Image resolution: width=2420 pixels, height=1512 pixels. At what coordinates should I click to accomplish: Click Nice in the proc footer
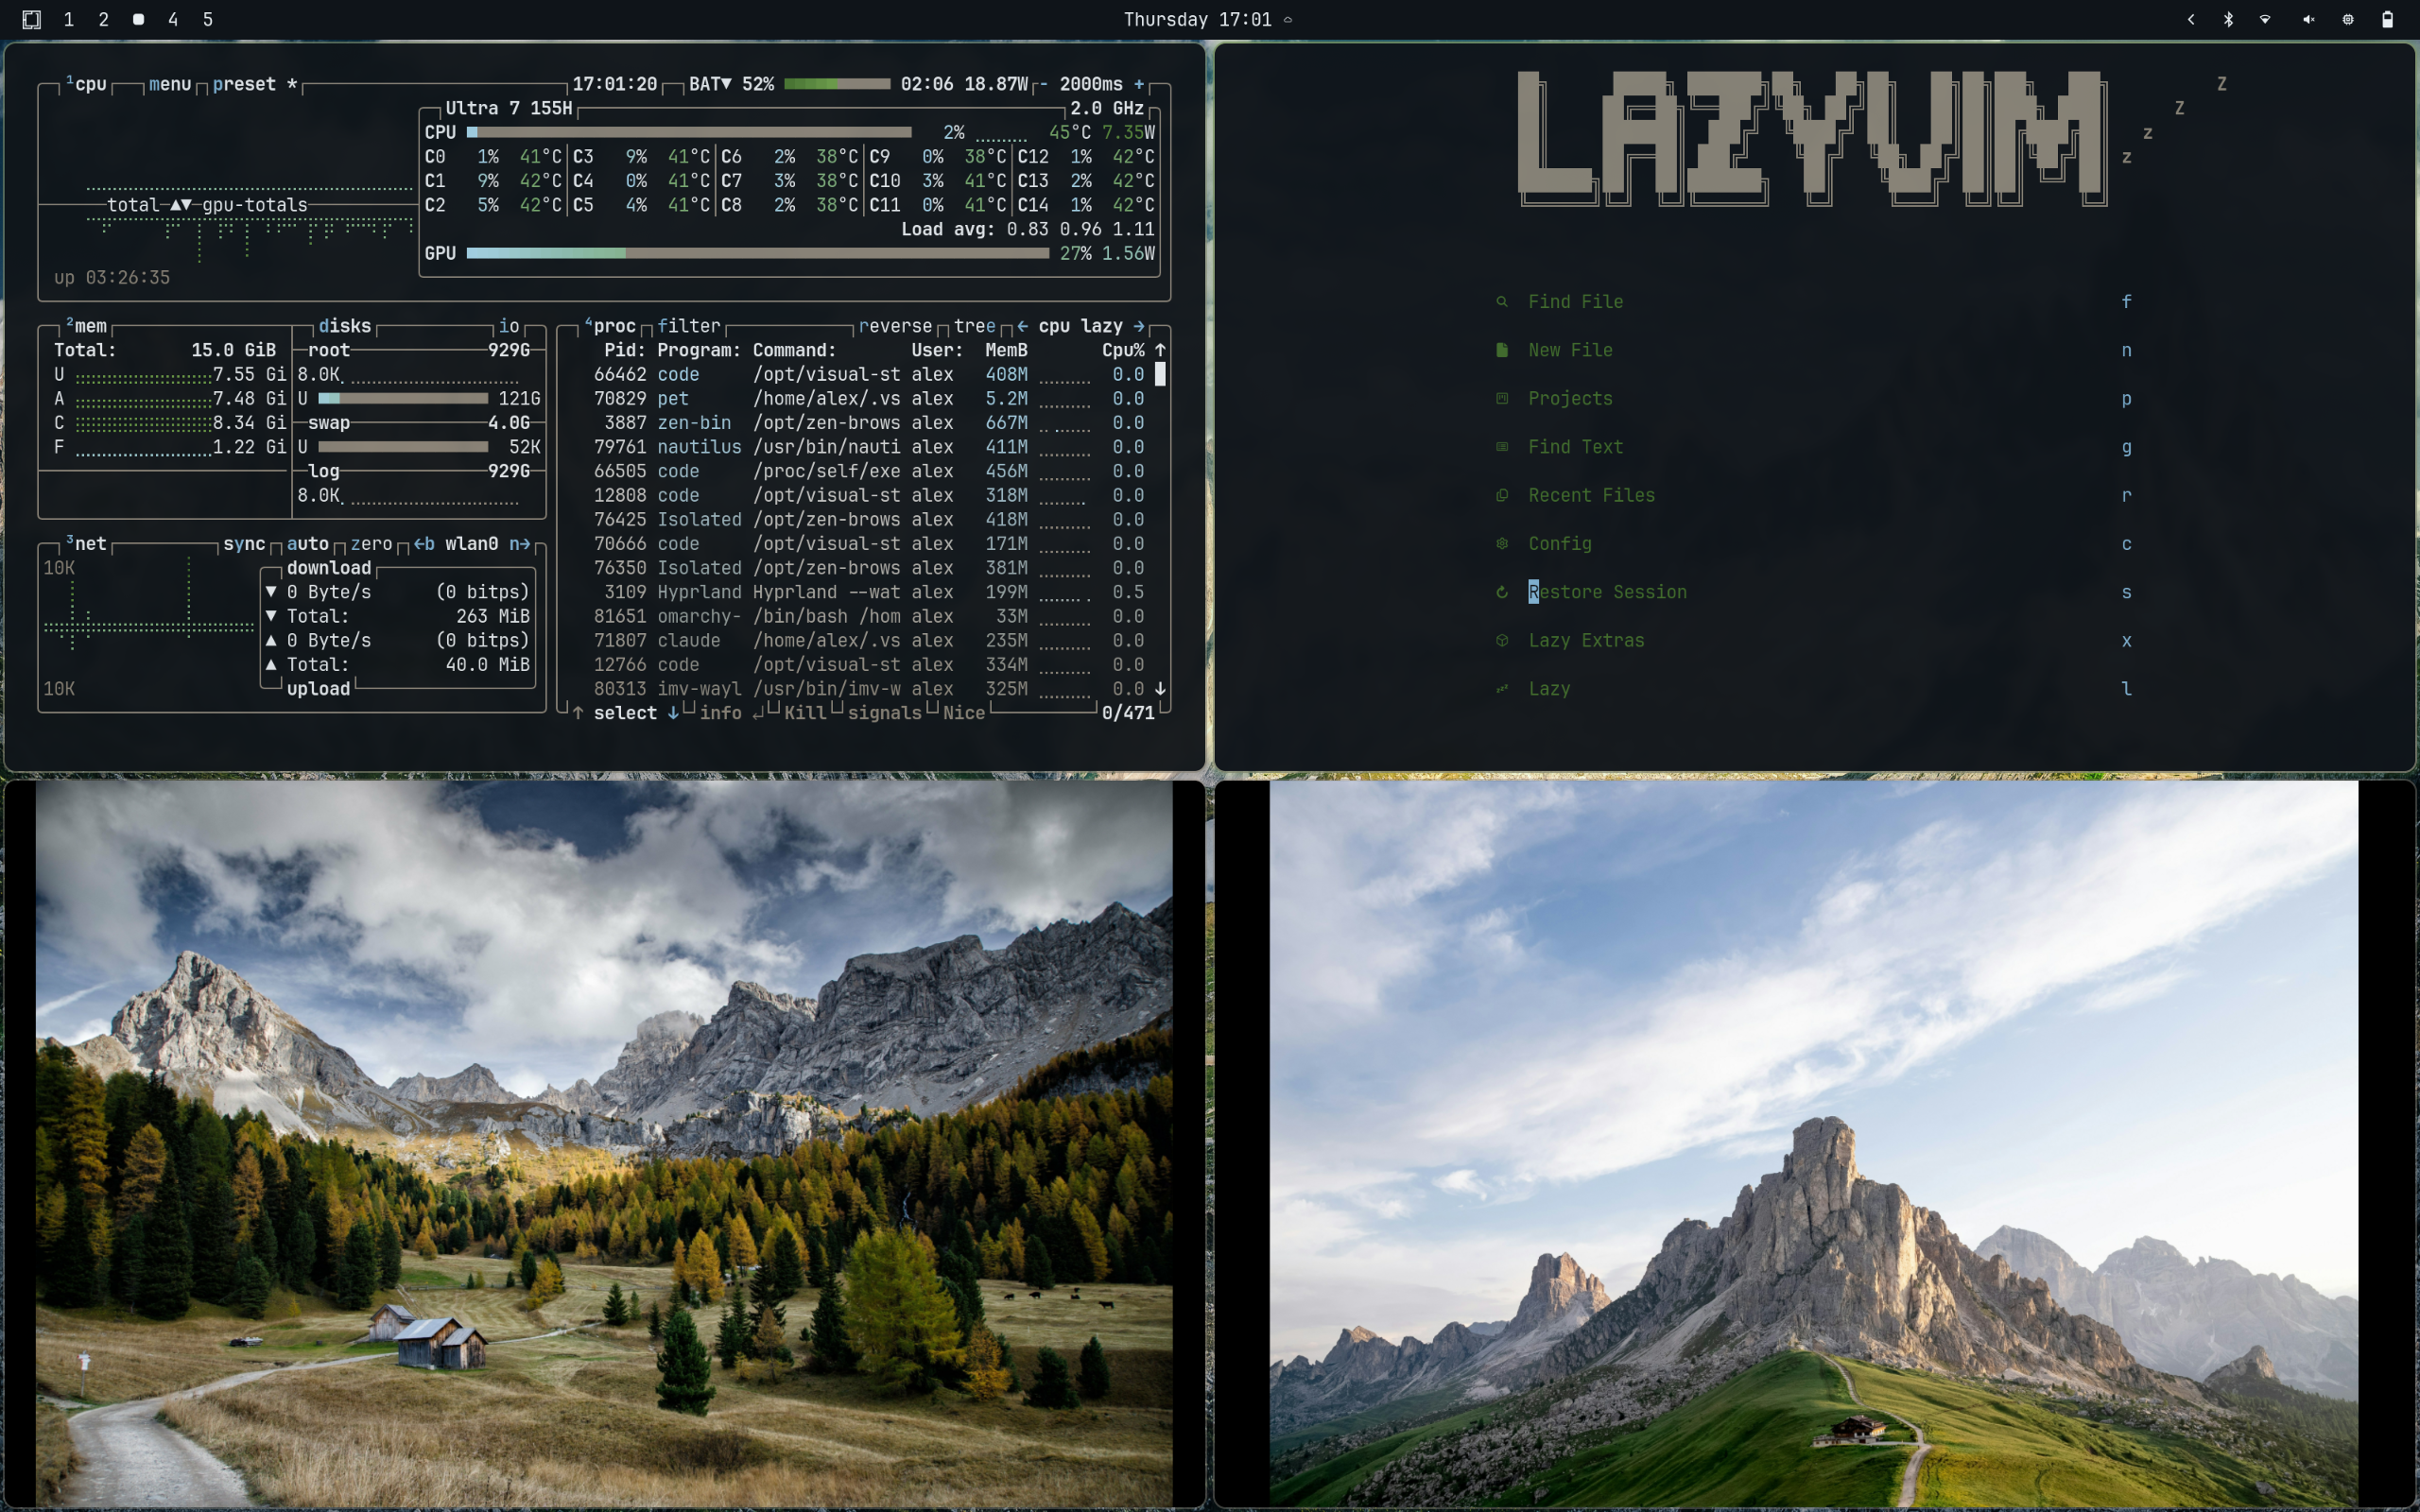964,713
